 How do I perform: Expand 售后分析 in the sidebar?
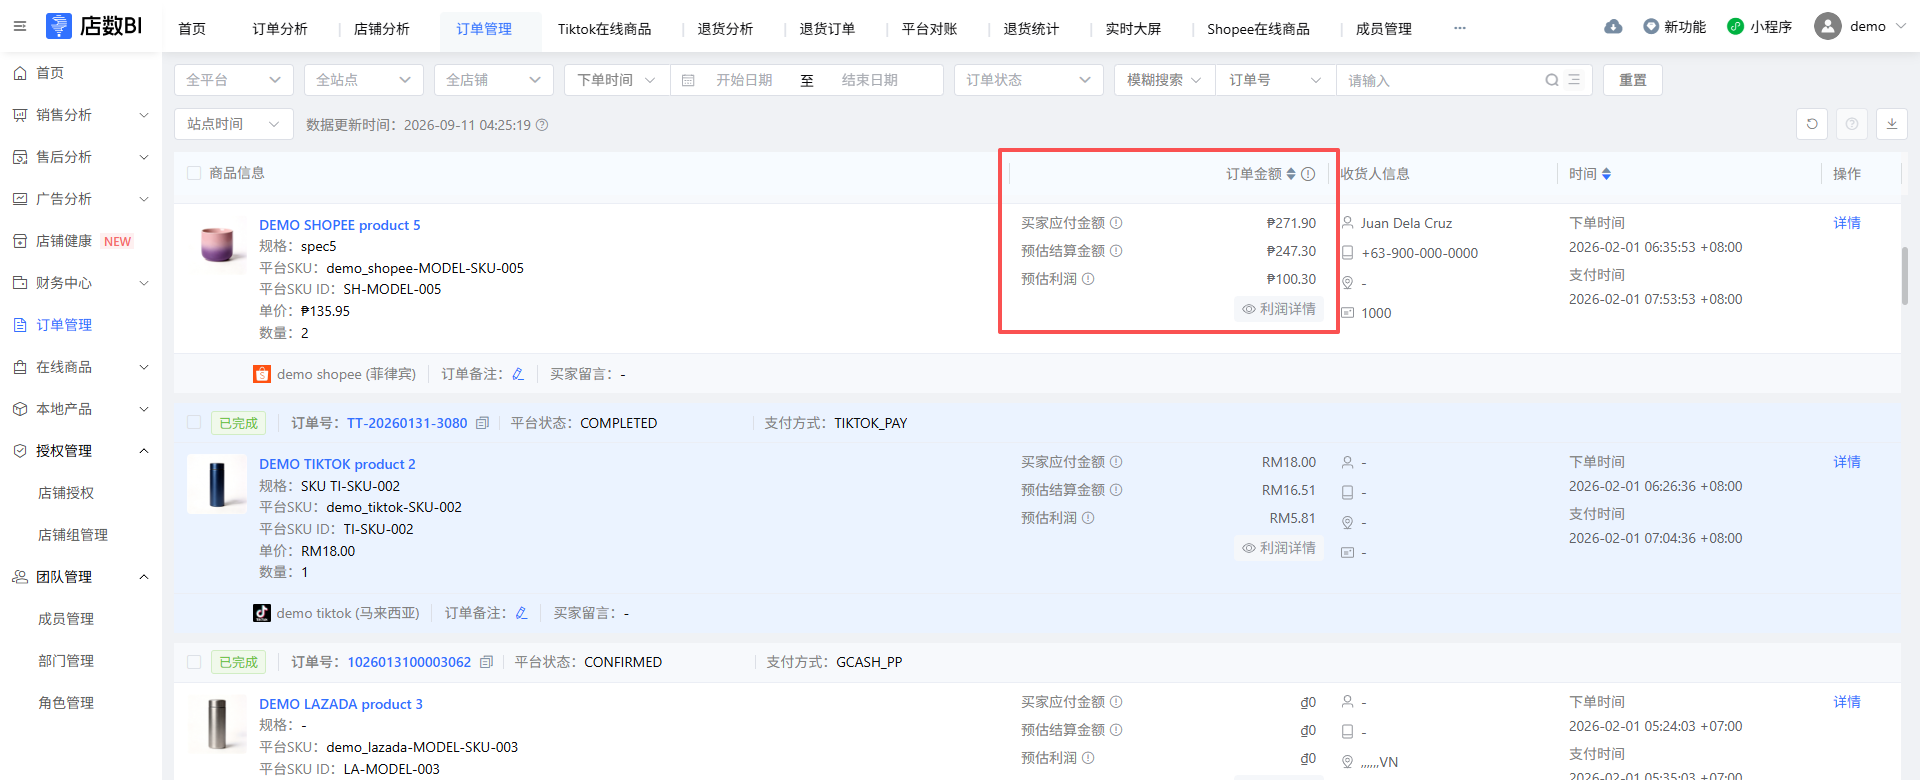81,157
